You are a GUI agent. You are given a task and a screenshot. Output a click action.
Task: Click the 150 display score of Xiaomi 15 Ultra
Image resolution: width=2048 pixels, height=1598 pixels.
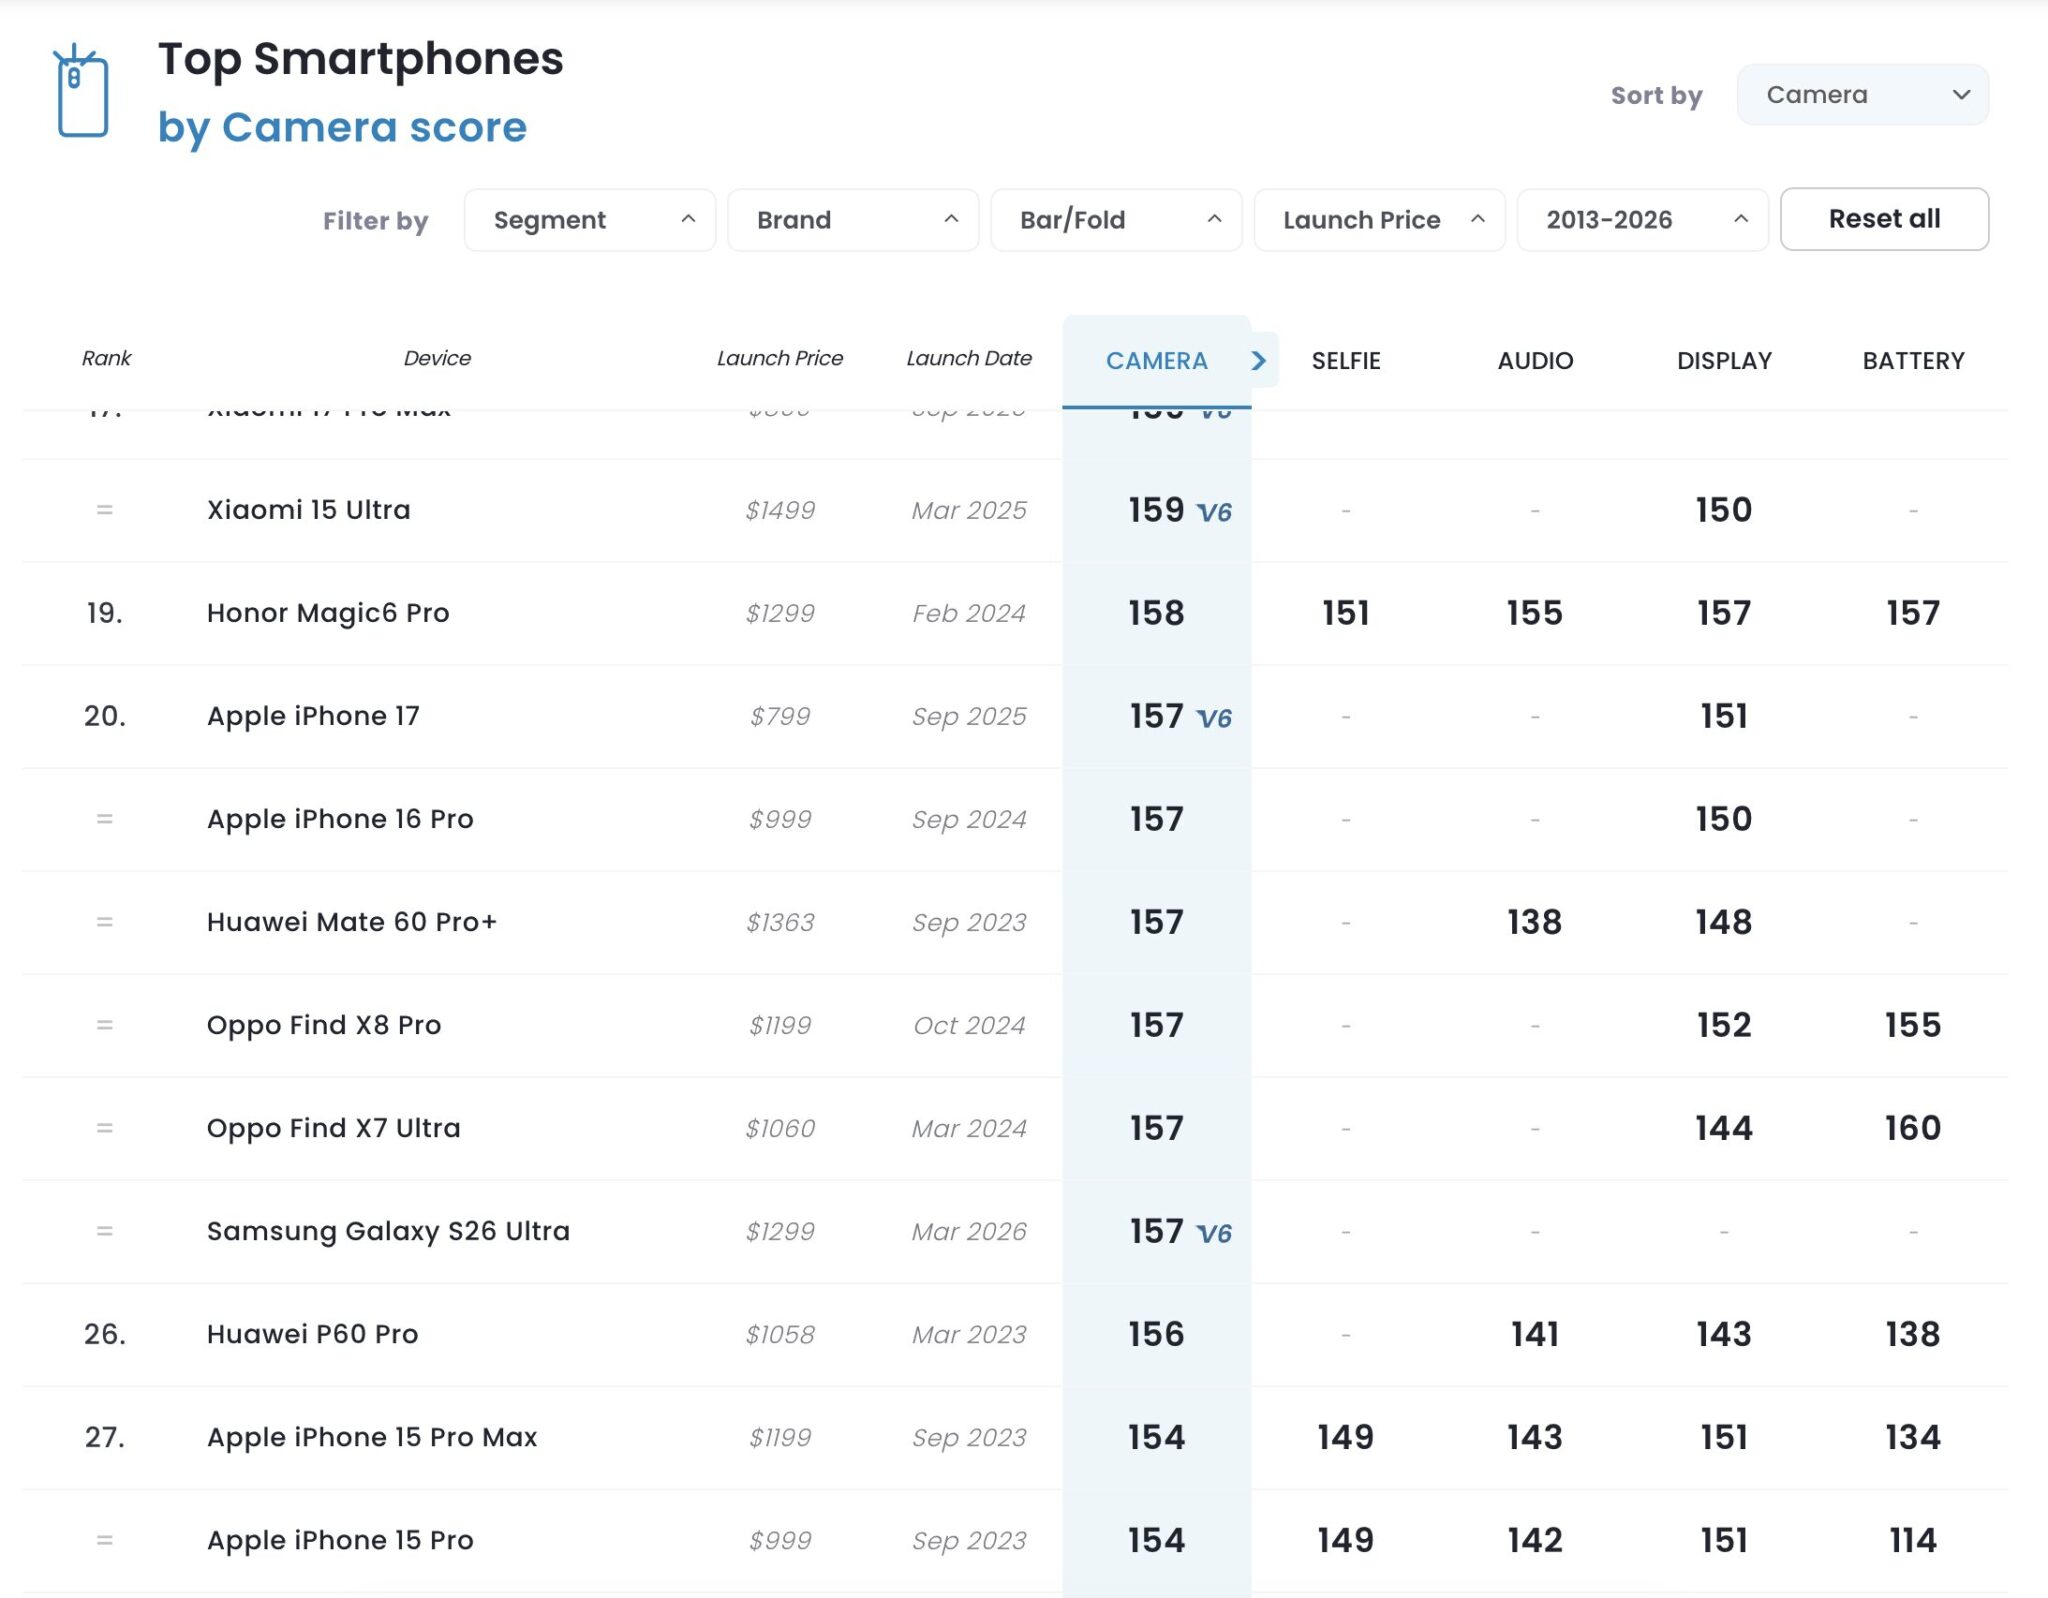tap(1724, 510)
